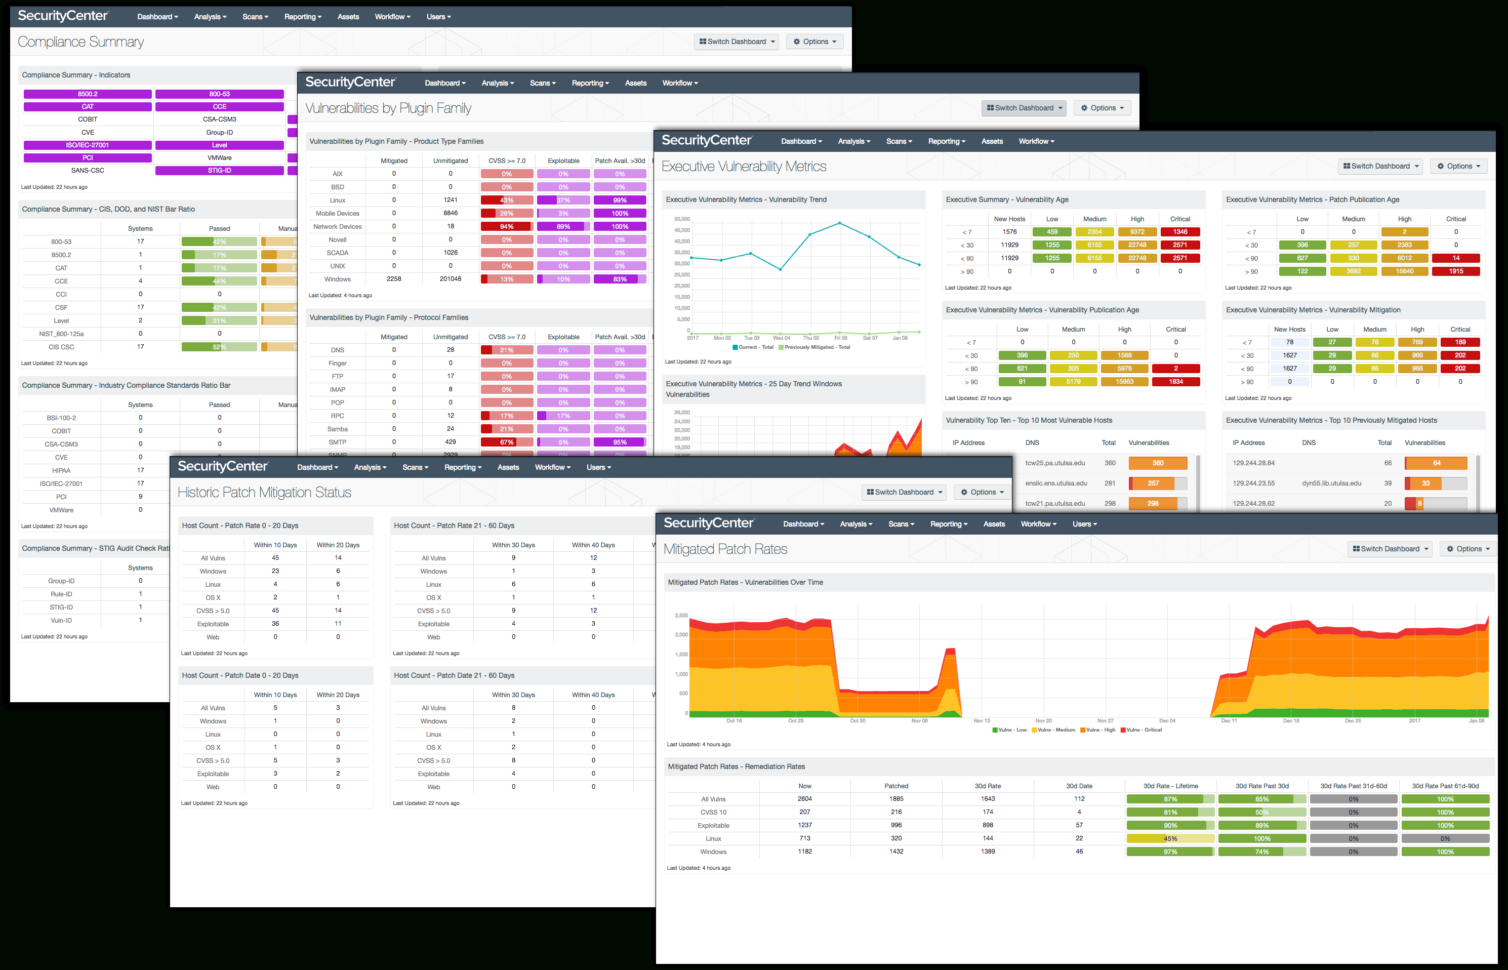
Task: Click the SecurityCenter logo above Compliance Summary
Action: 62,16
